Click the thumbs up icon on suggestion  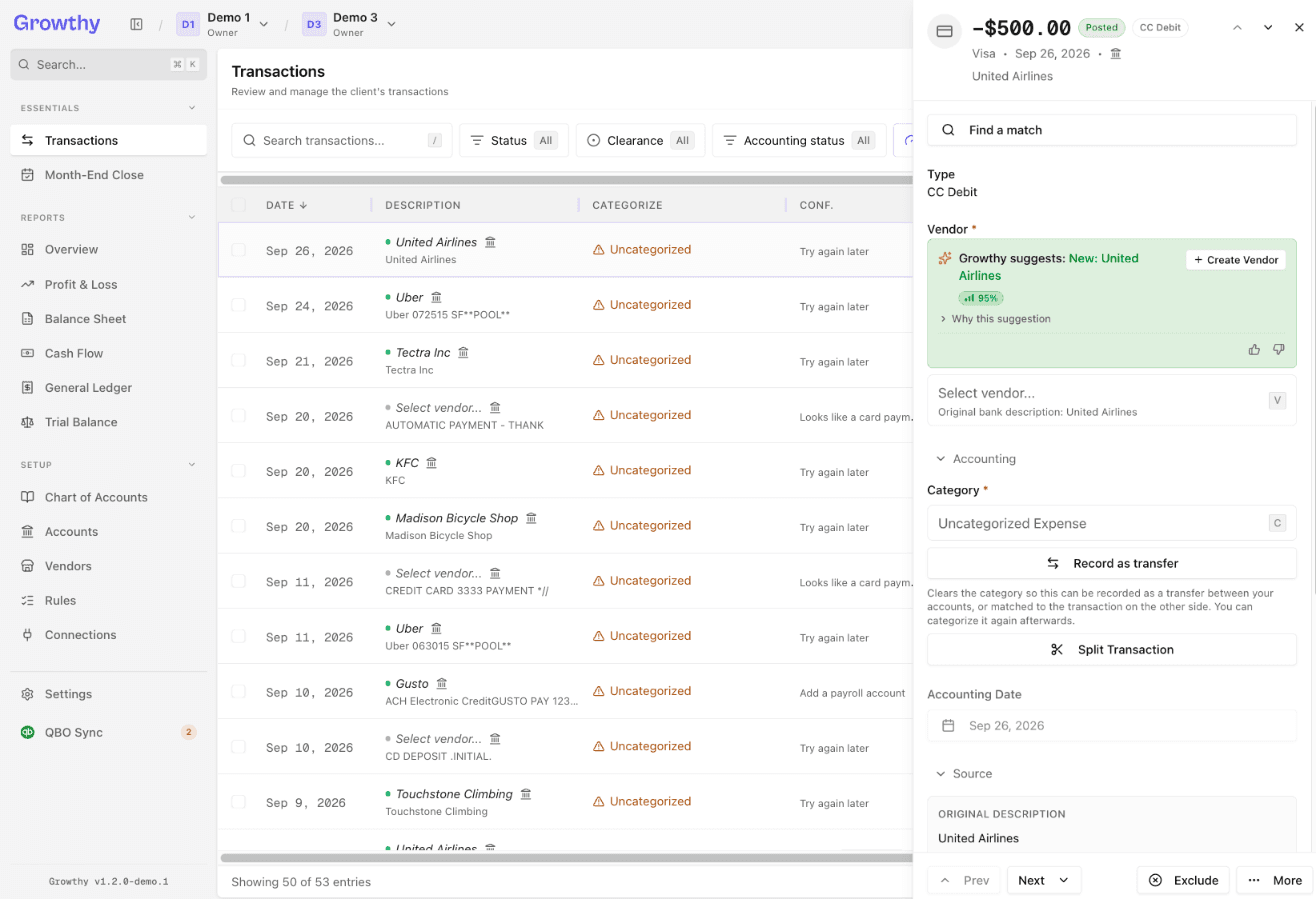(x=1254, y=349)
